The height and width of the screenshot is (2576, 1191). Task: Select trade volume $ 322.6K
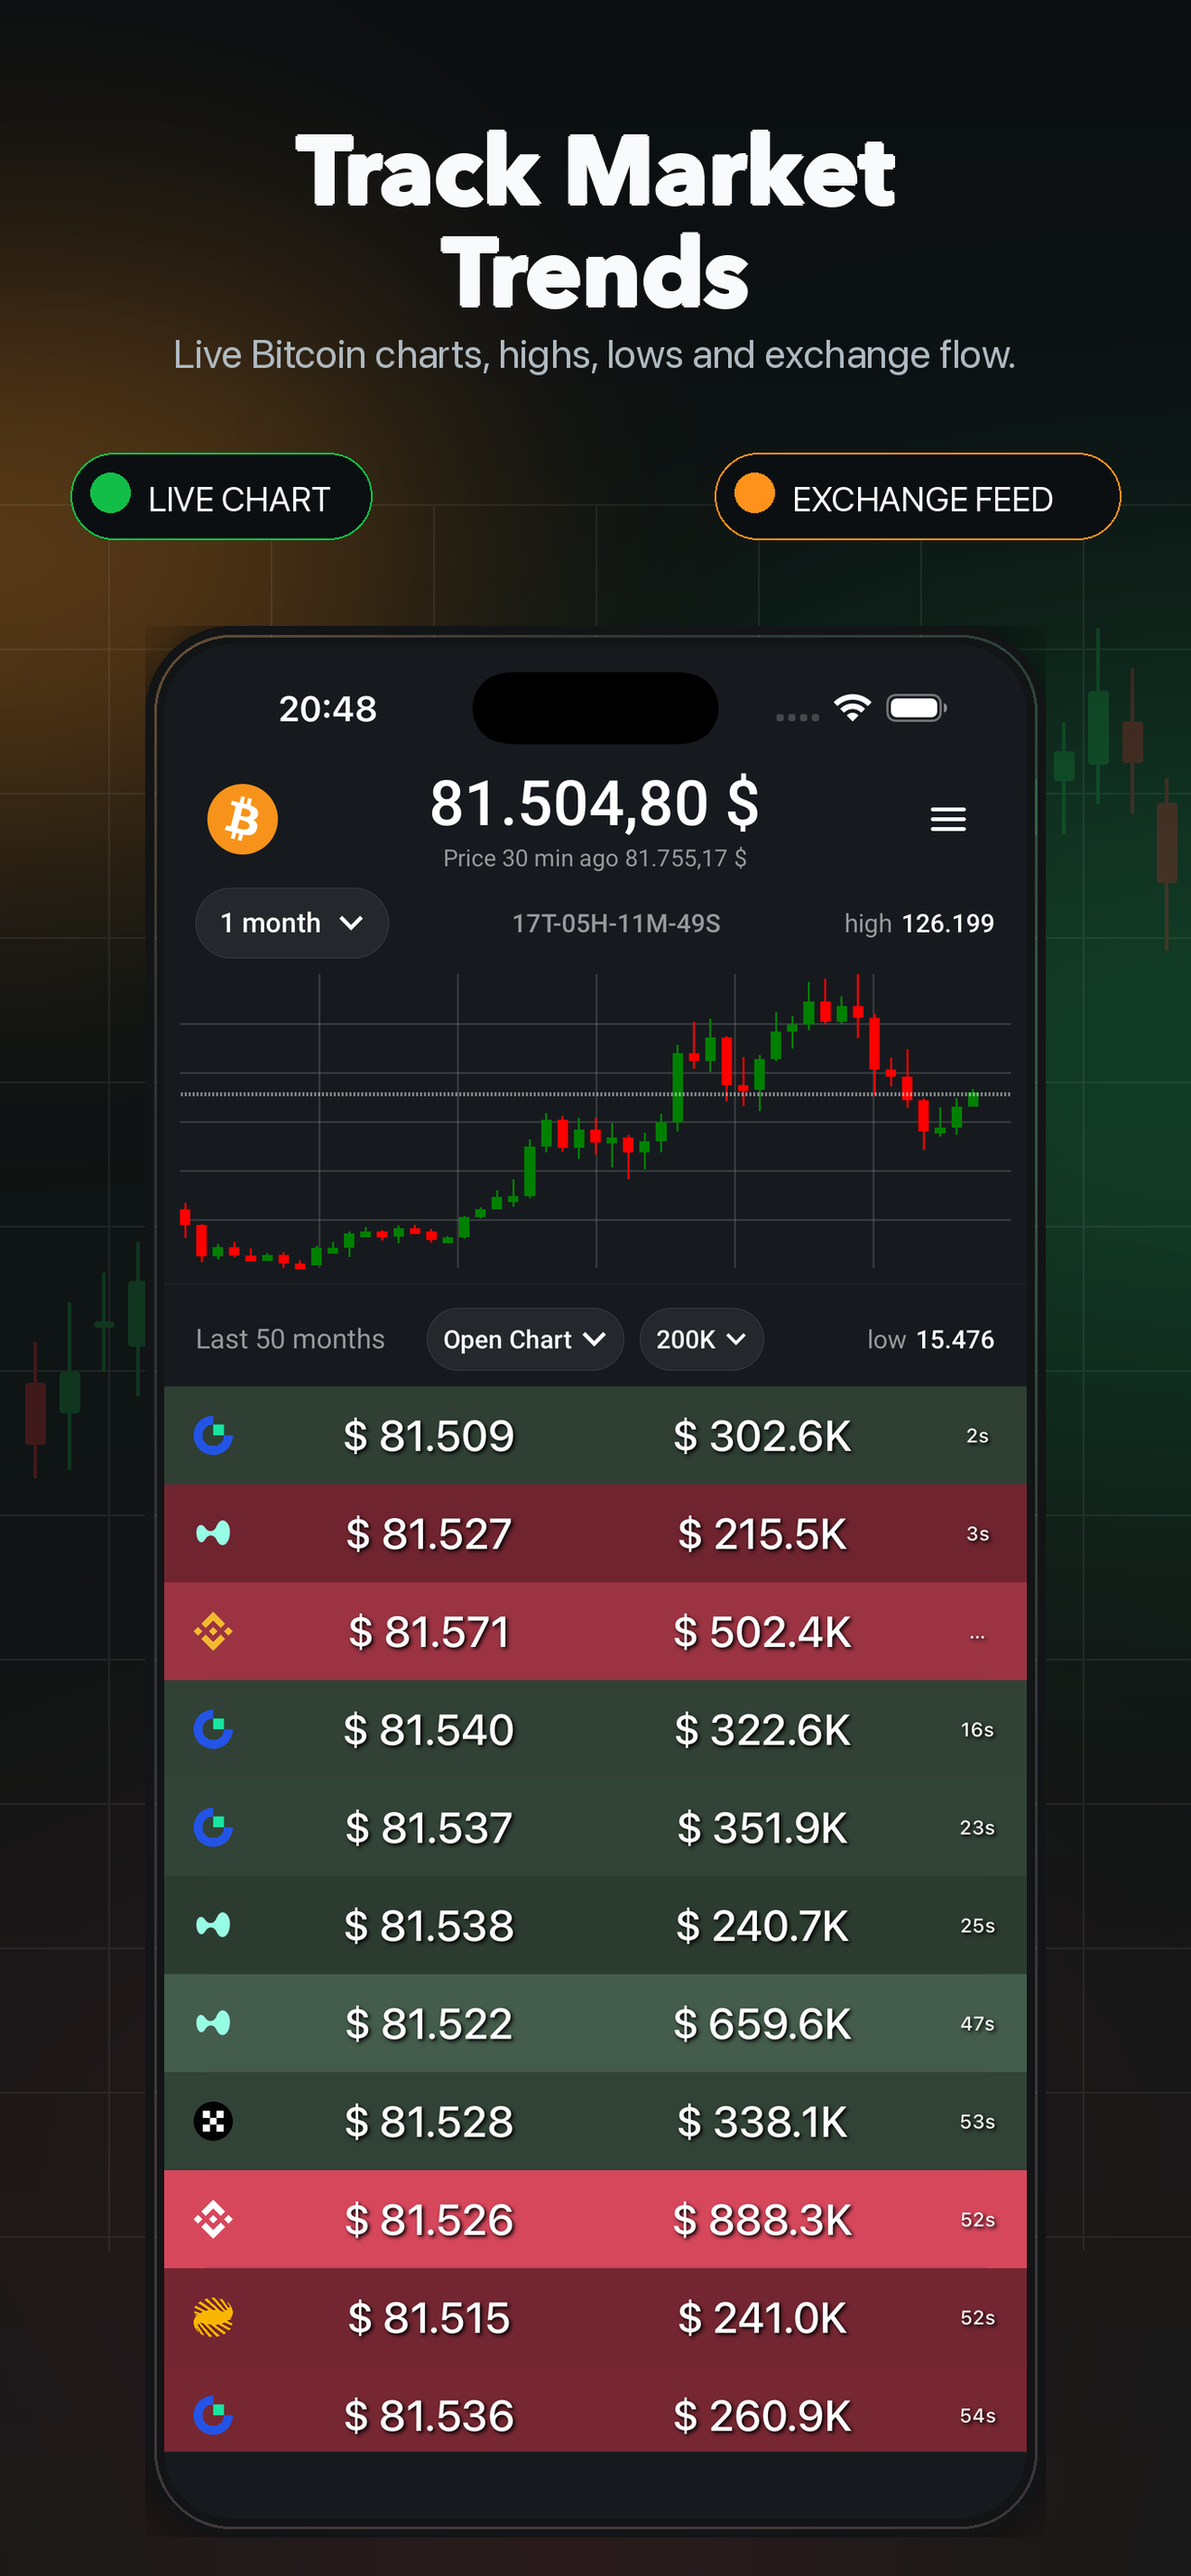762,1730
